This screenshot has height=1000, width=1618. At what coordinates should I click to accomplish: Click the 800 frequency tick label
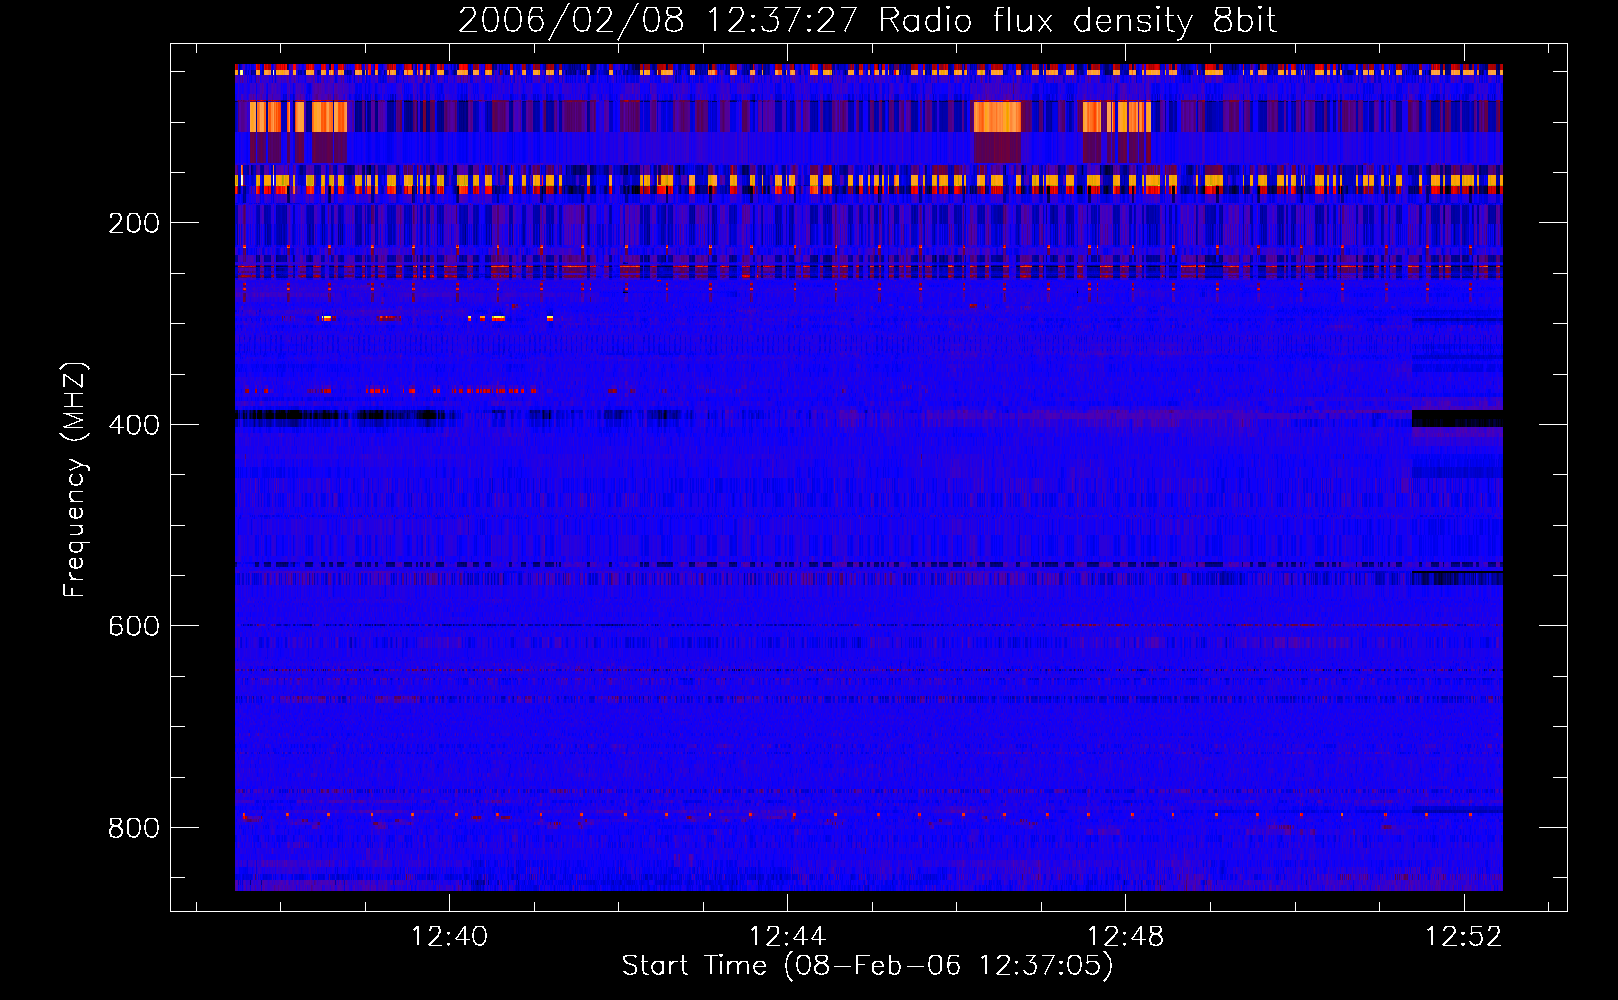click(134, 828)
